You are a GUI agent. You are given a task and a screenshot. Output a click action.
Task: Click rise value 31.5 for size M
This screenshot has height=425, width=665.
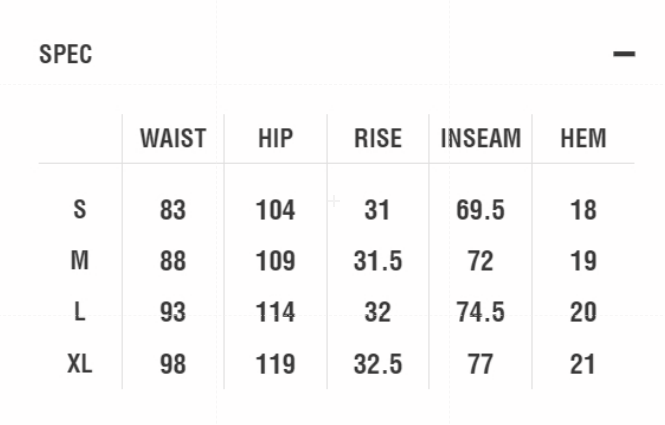[377, 261]
